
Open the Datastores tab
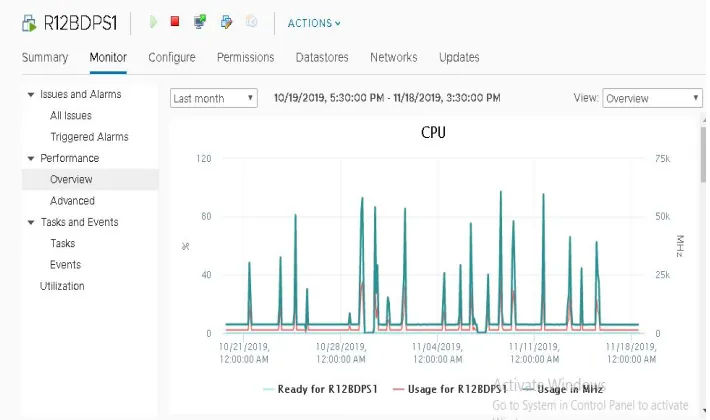[x=322, y=57]
